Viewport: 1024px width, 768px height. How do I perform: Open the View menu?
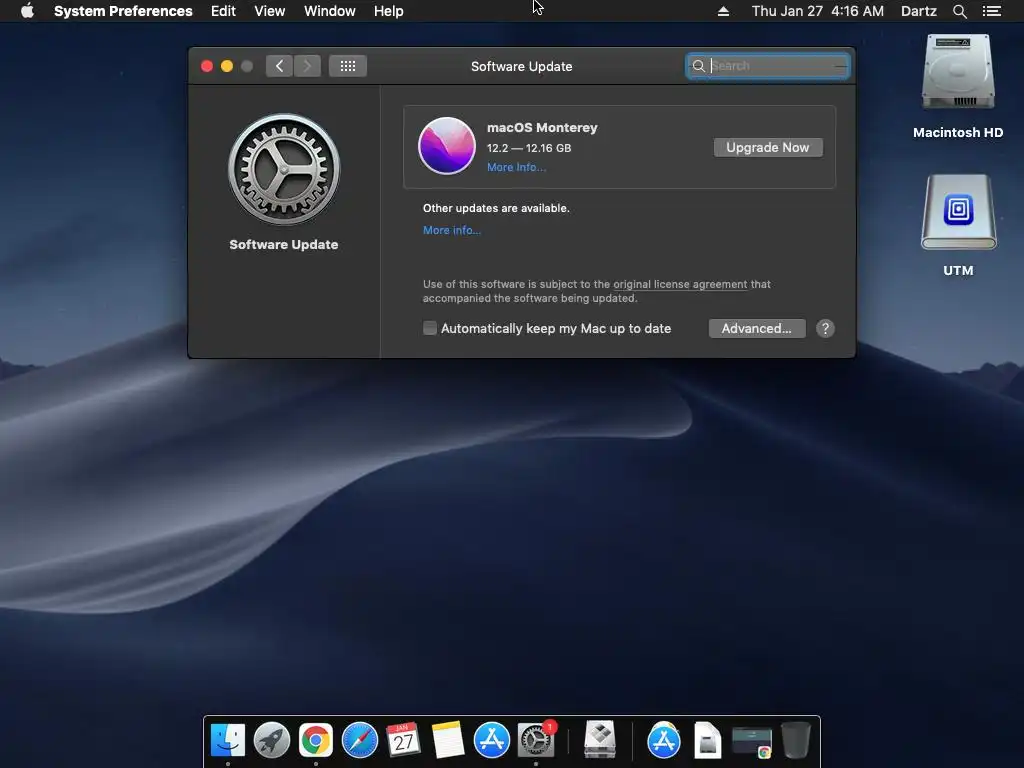(269, 11)
